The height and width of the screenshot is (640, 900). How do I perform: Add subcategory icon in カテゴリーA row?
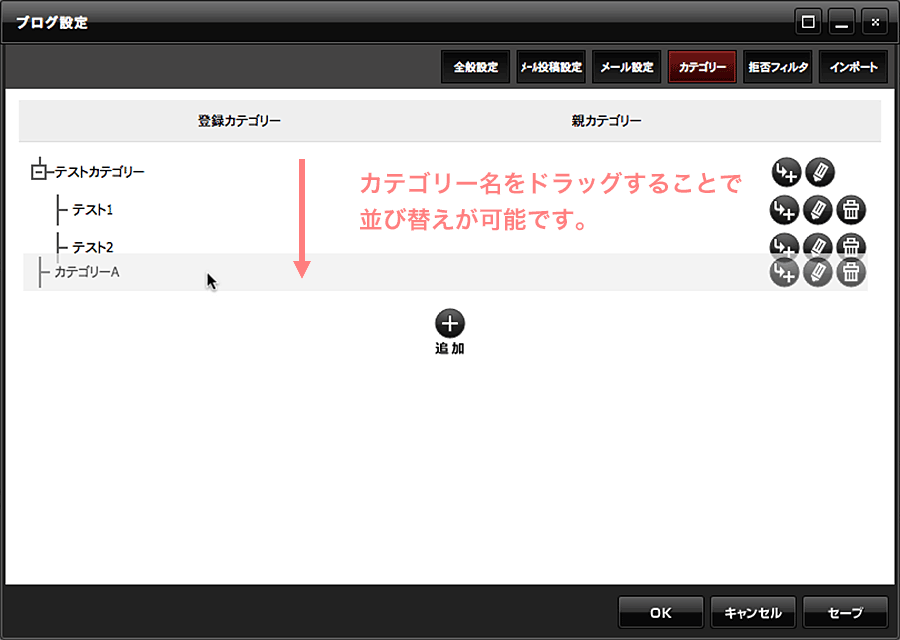point(784,272)
